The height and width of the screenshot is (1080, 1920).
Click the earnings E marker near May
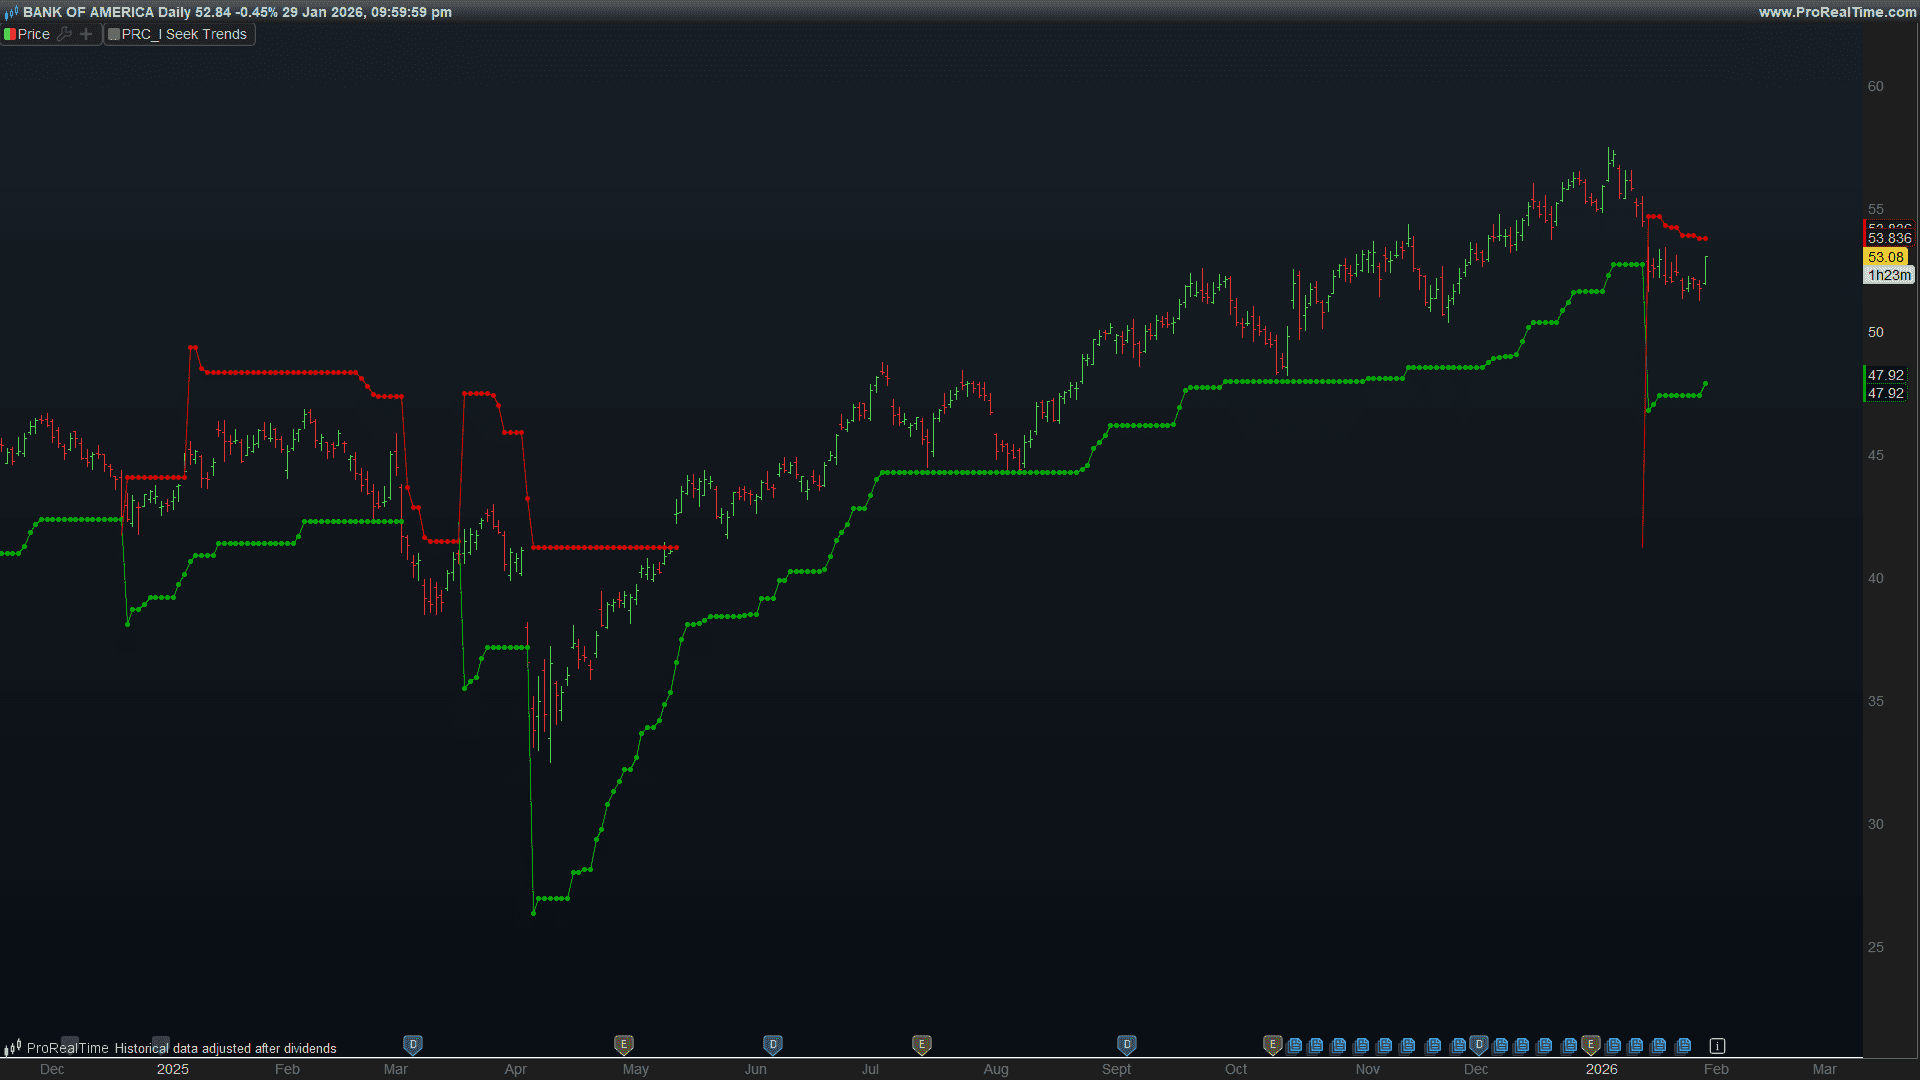pos(623,1045)
